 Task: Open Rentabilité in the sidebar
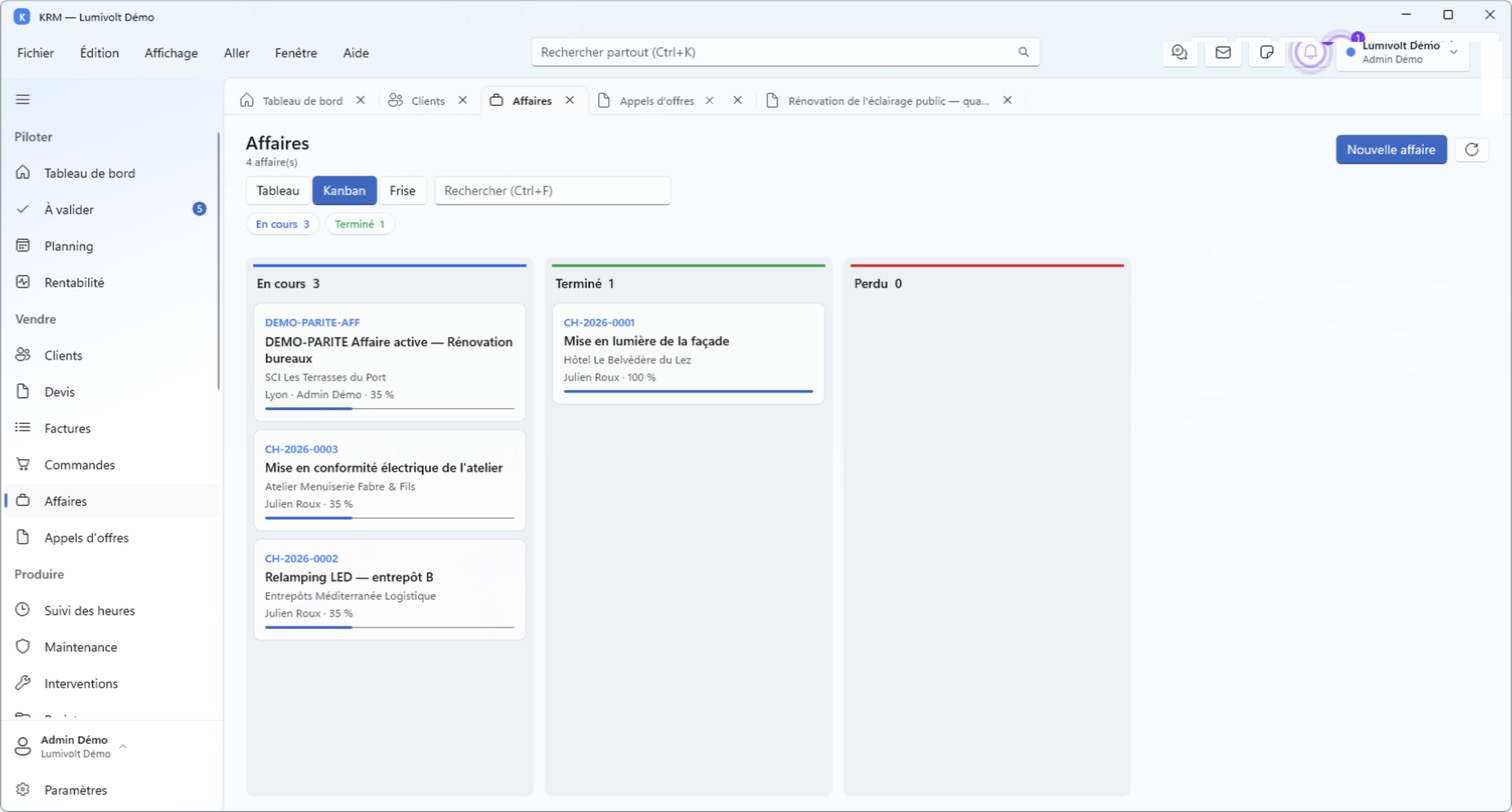pyautogui.click(x=110, y=282)
